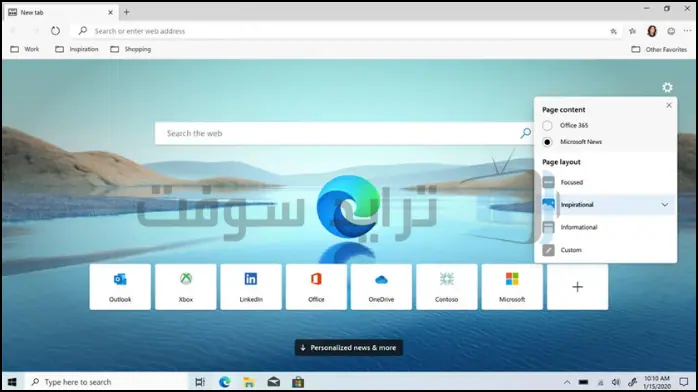Click the Outlook quick link tile
Viewport: 698px width, 392px height.
point(120,287)
